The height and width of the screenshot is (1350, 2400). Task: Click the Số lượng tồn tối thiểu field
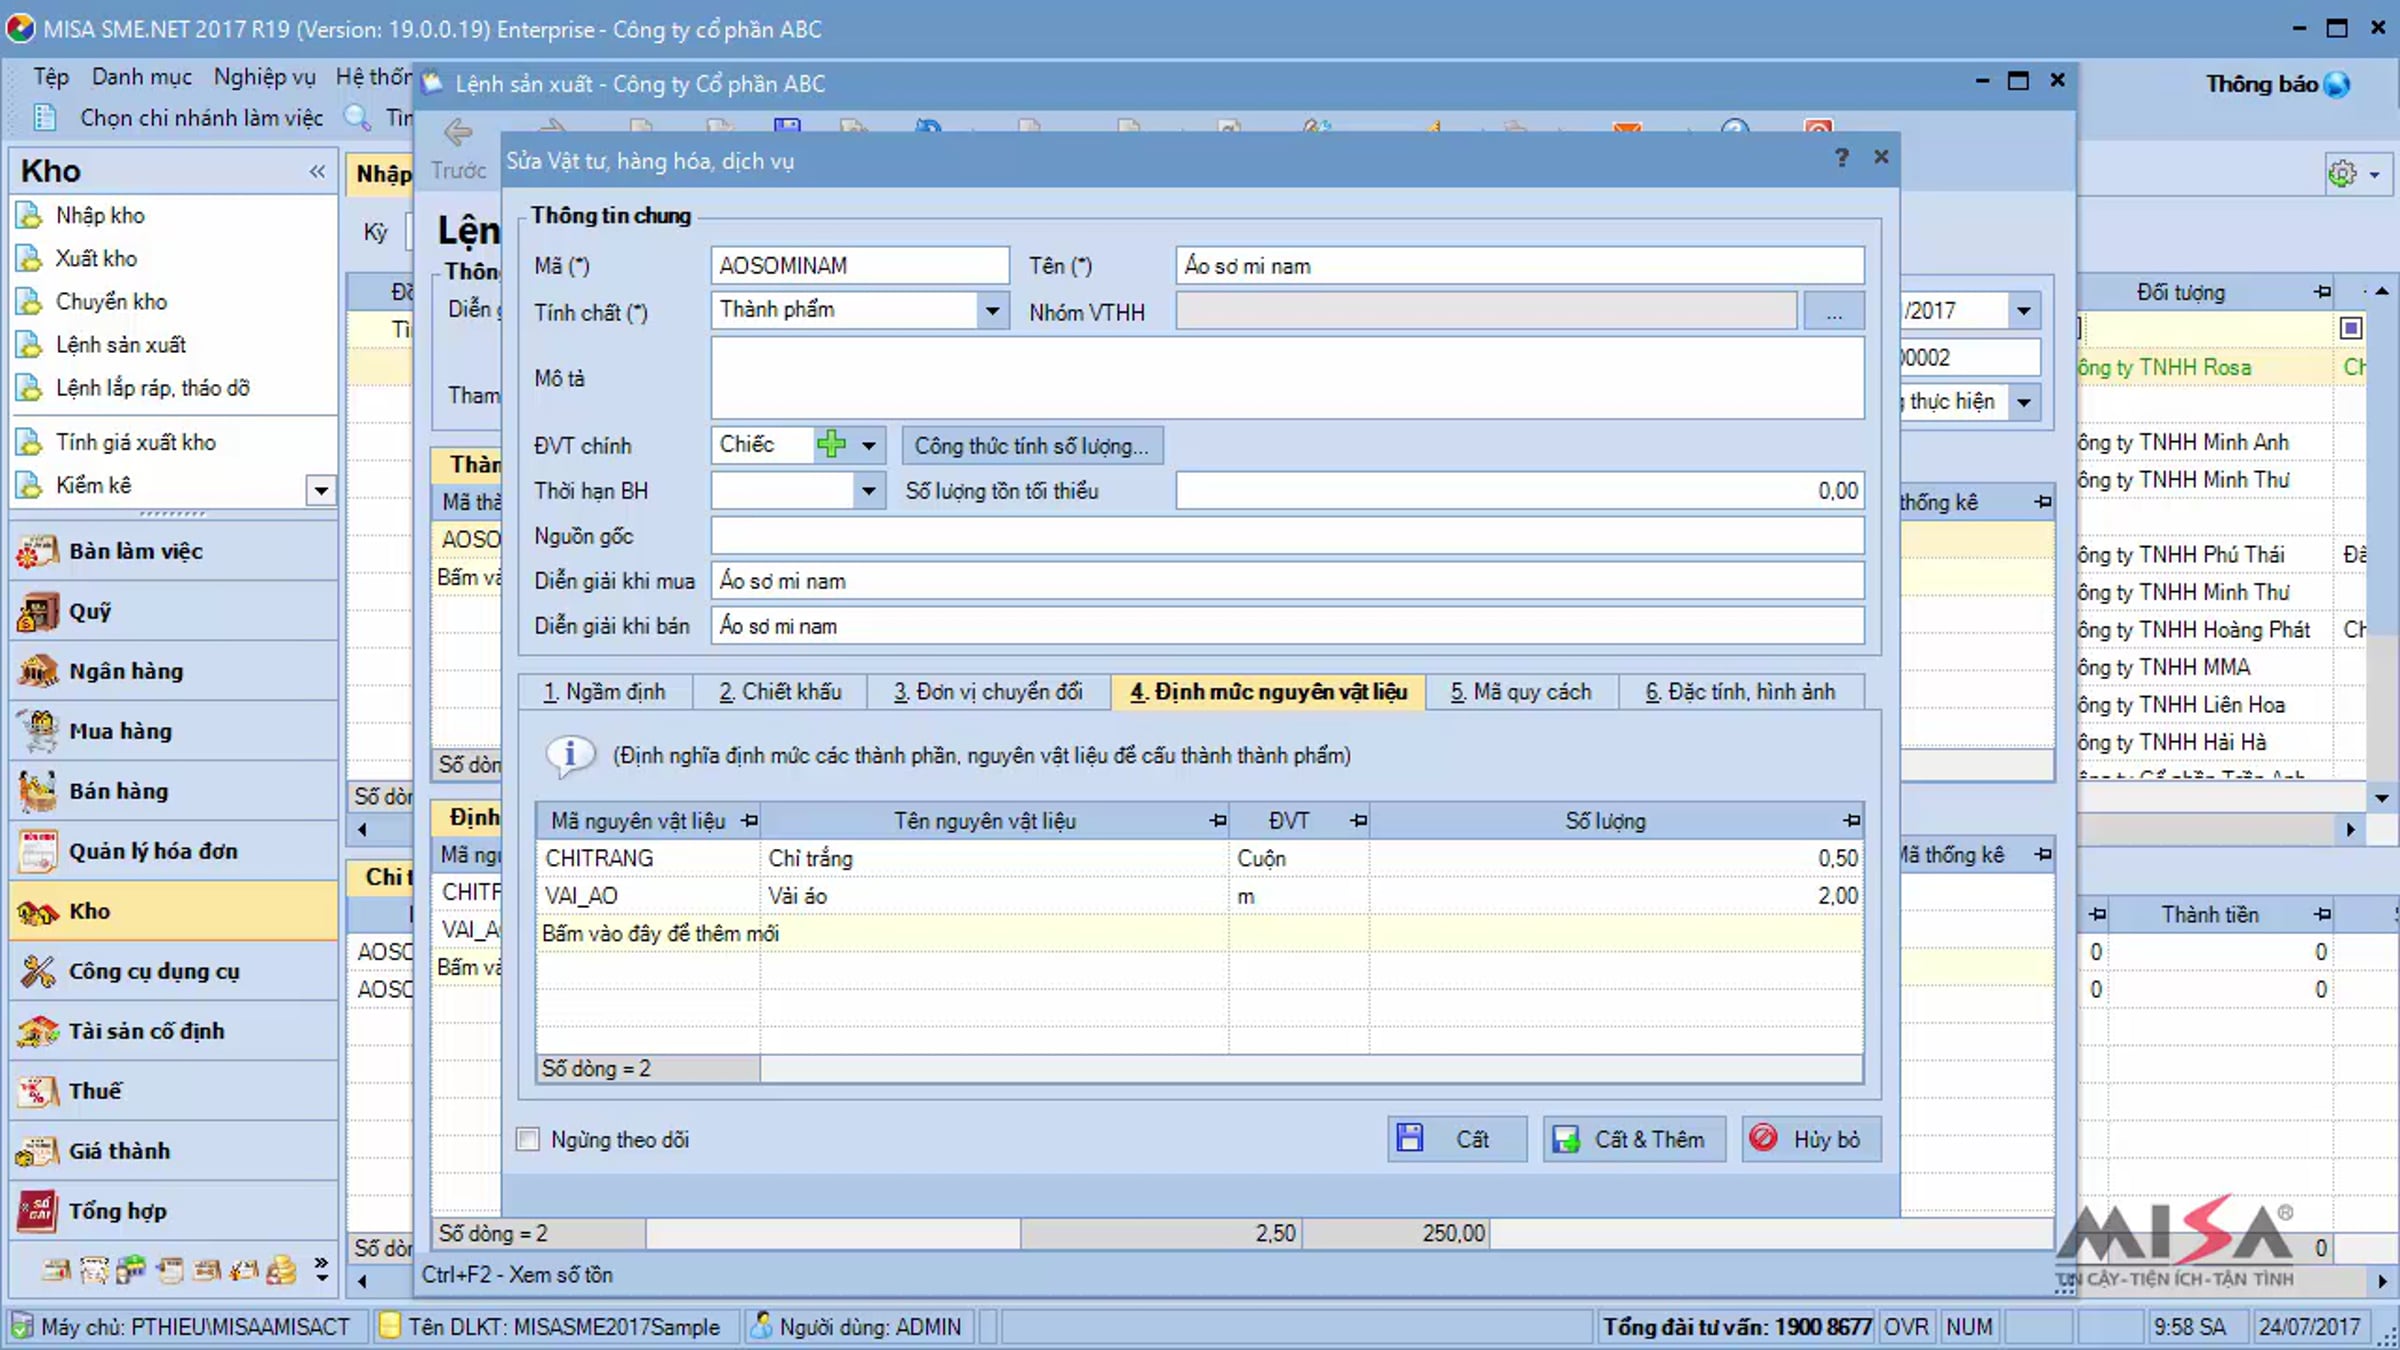(1520, 491)
